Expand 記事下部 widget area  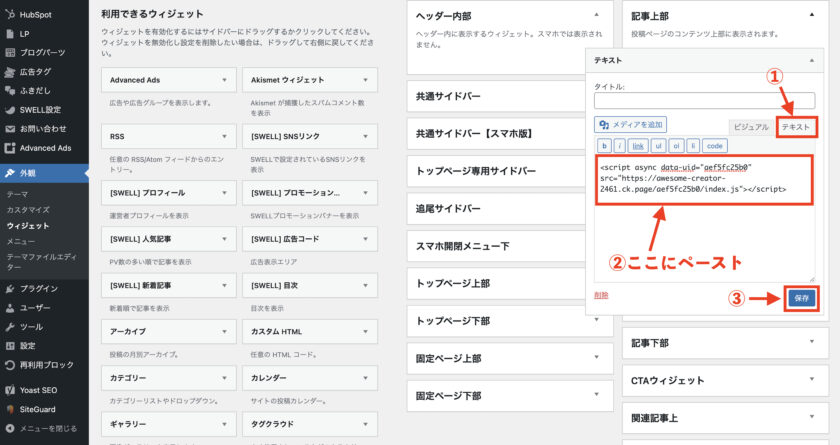click(812, 342)
